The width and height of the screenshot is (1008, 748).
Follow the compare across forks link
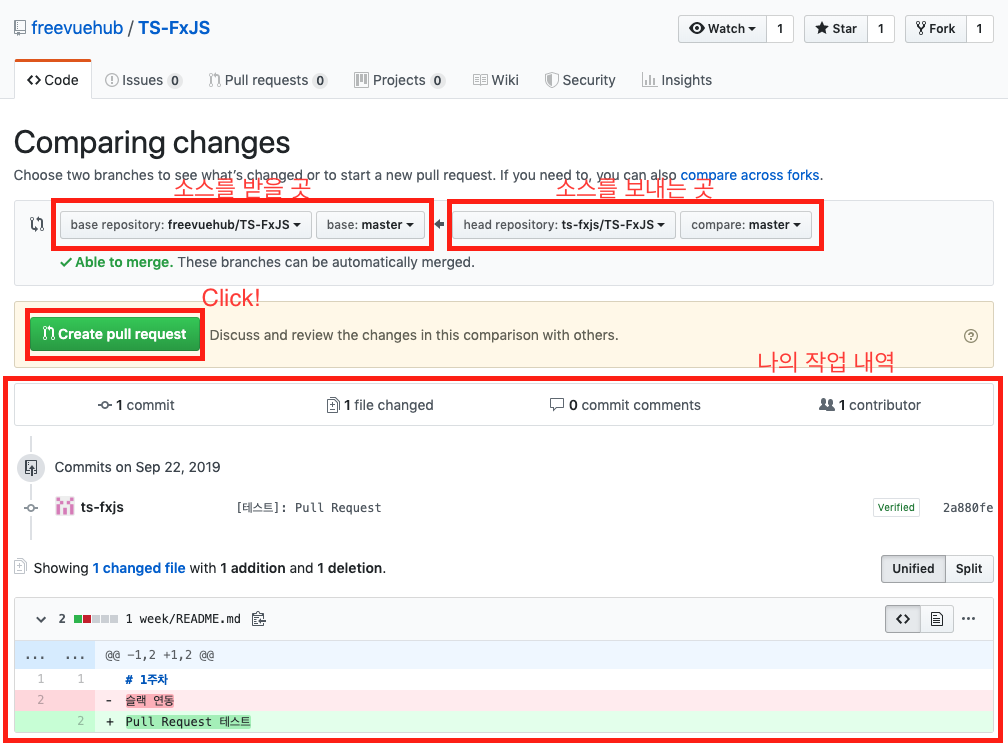750,175
